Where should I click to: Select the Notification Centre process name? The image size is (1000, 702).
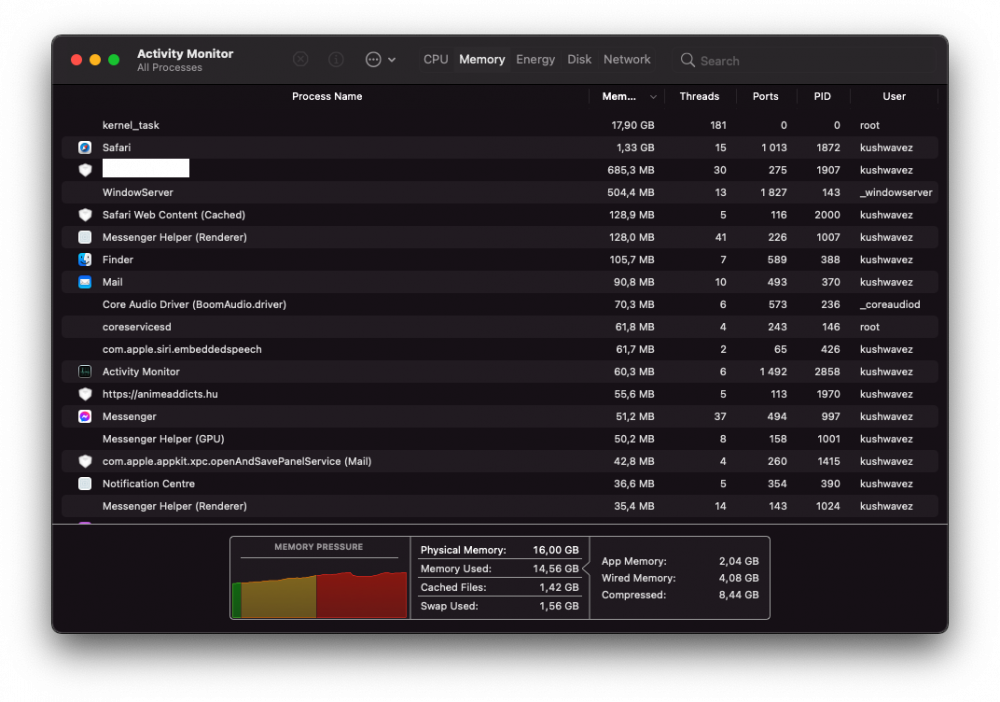click(149, 483)
